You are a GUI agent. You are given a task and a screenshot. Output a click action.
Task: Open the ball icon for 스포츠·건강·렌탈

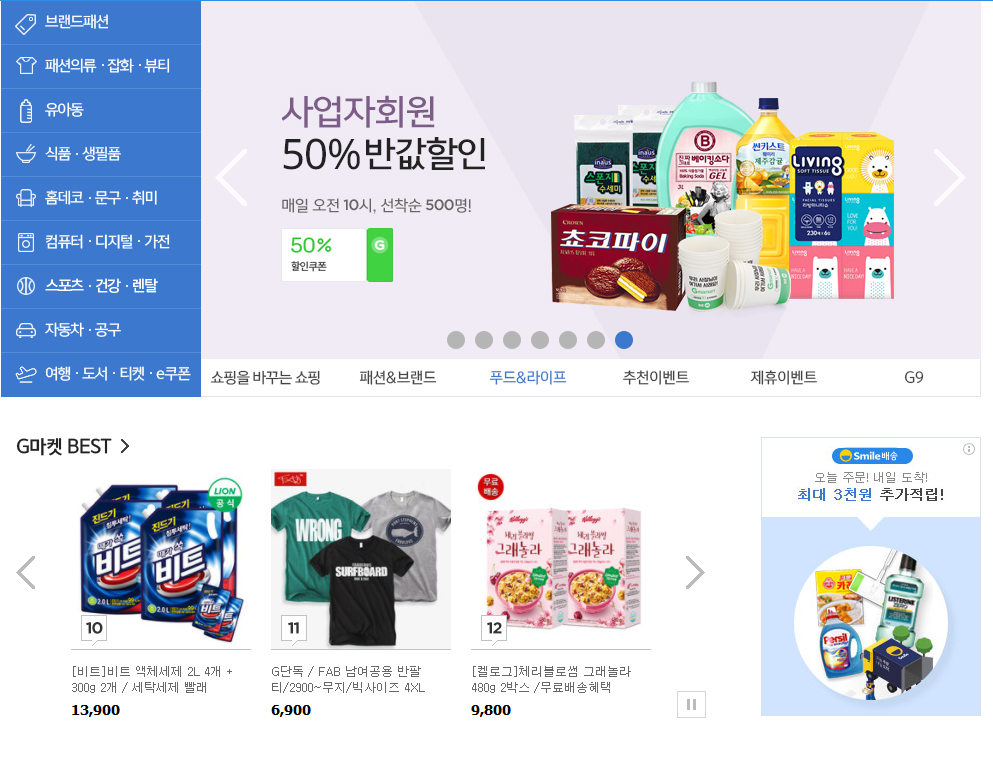click(x=26, y=286)
